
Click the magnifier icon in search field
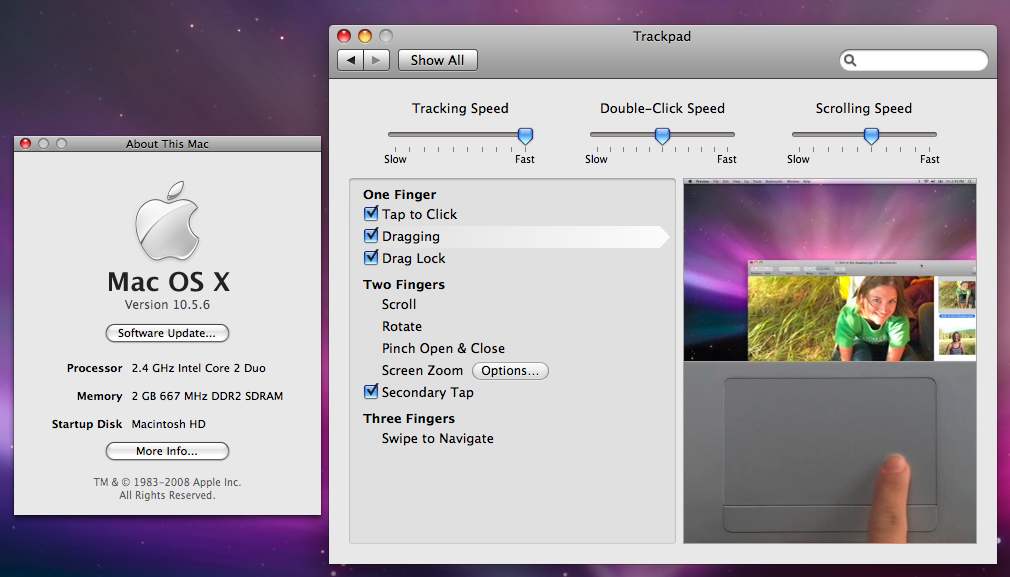[850, 61]
